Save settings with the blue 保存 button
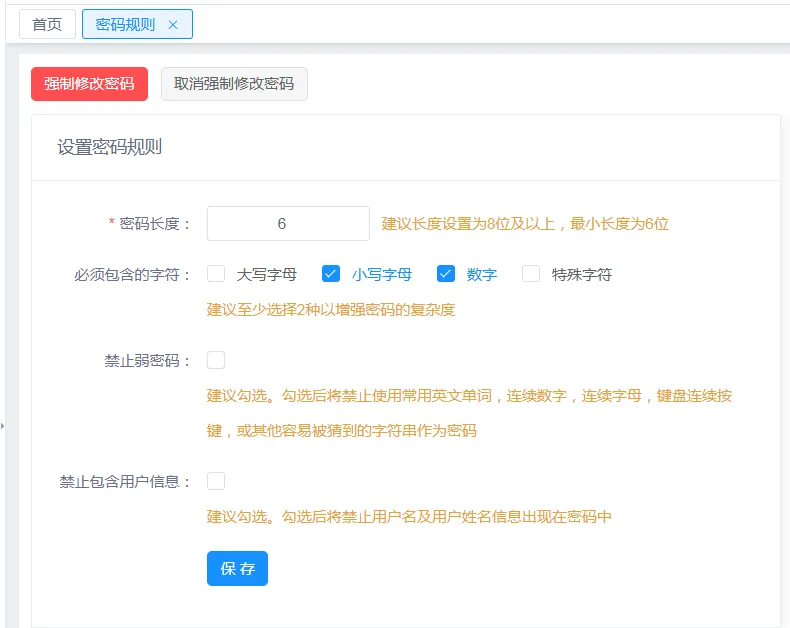This screenshot has height=628, width=790. pyautogui.click(x=237, y=569)
